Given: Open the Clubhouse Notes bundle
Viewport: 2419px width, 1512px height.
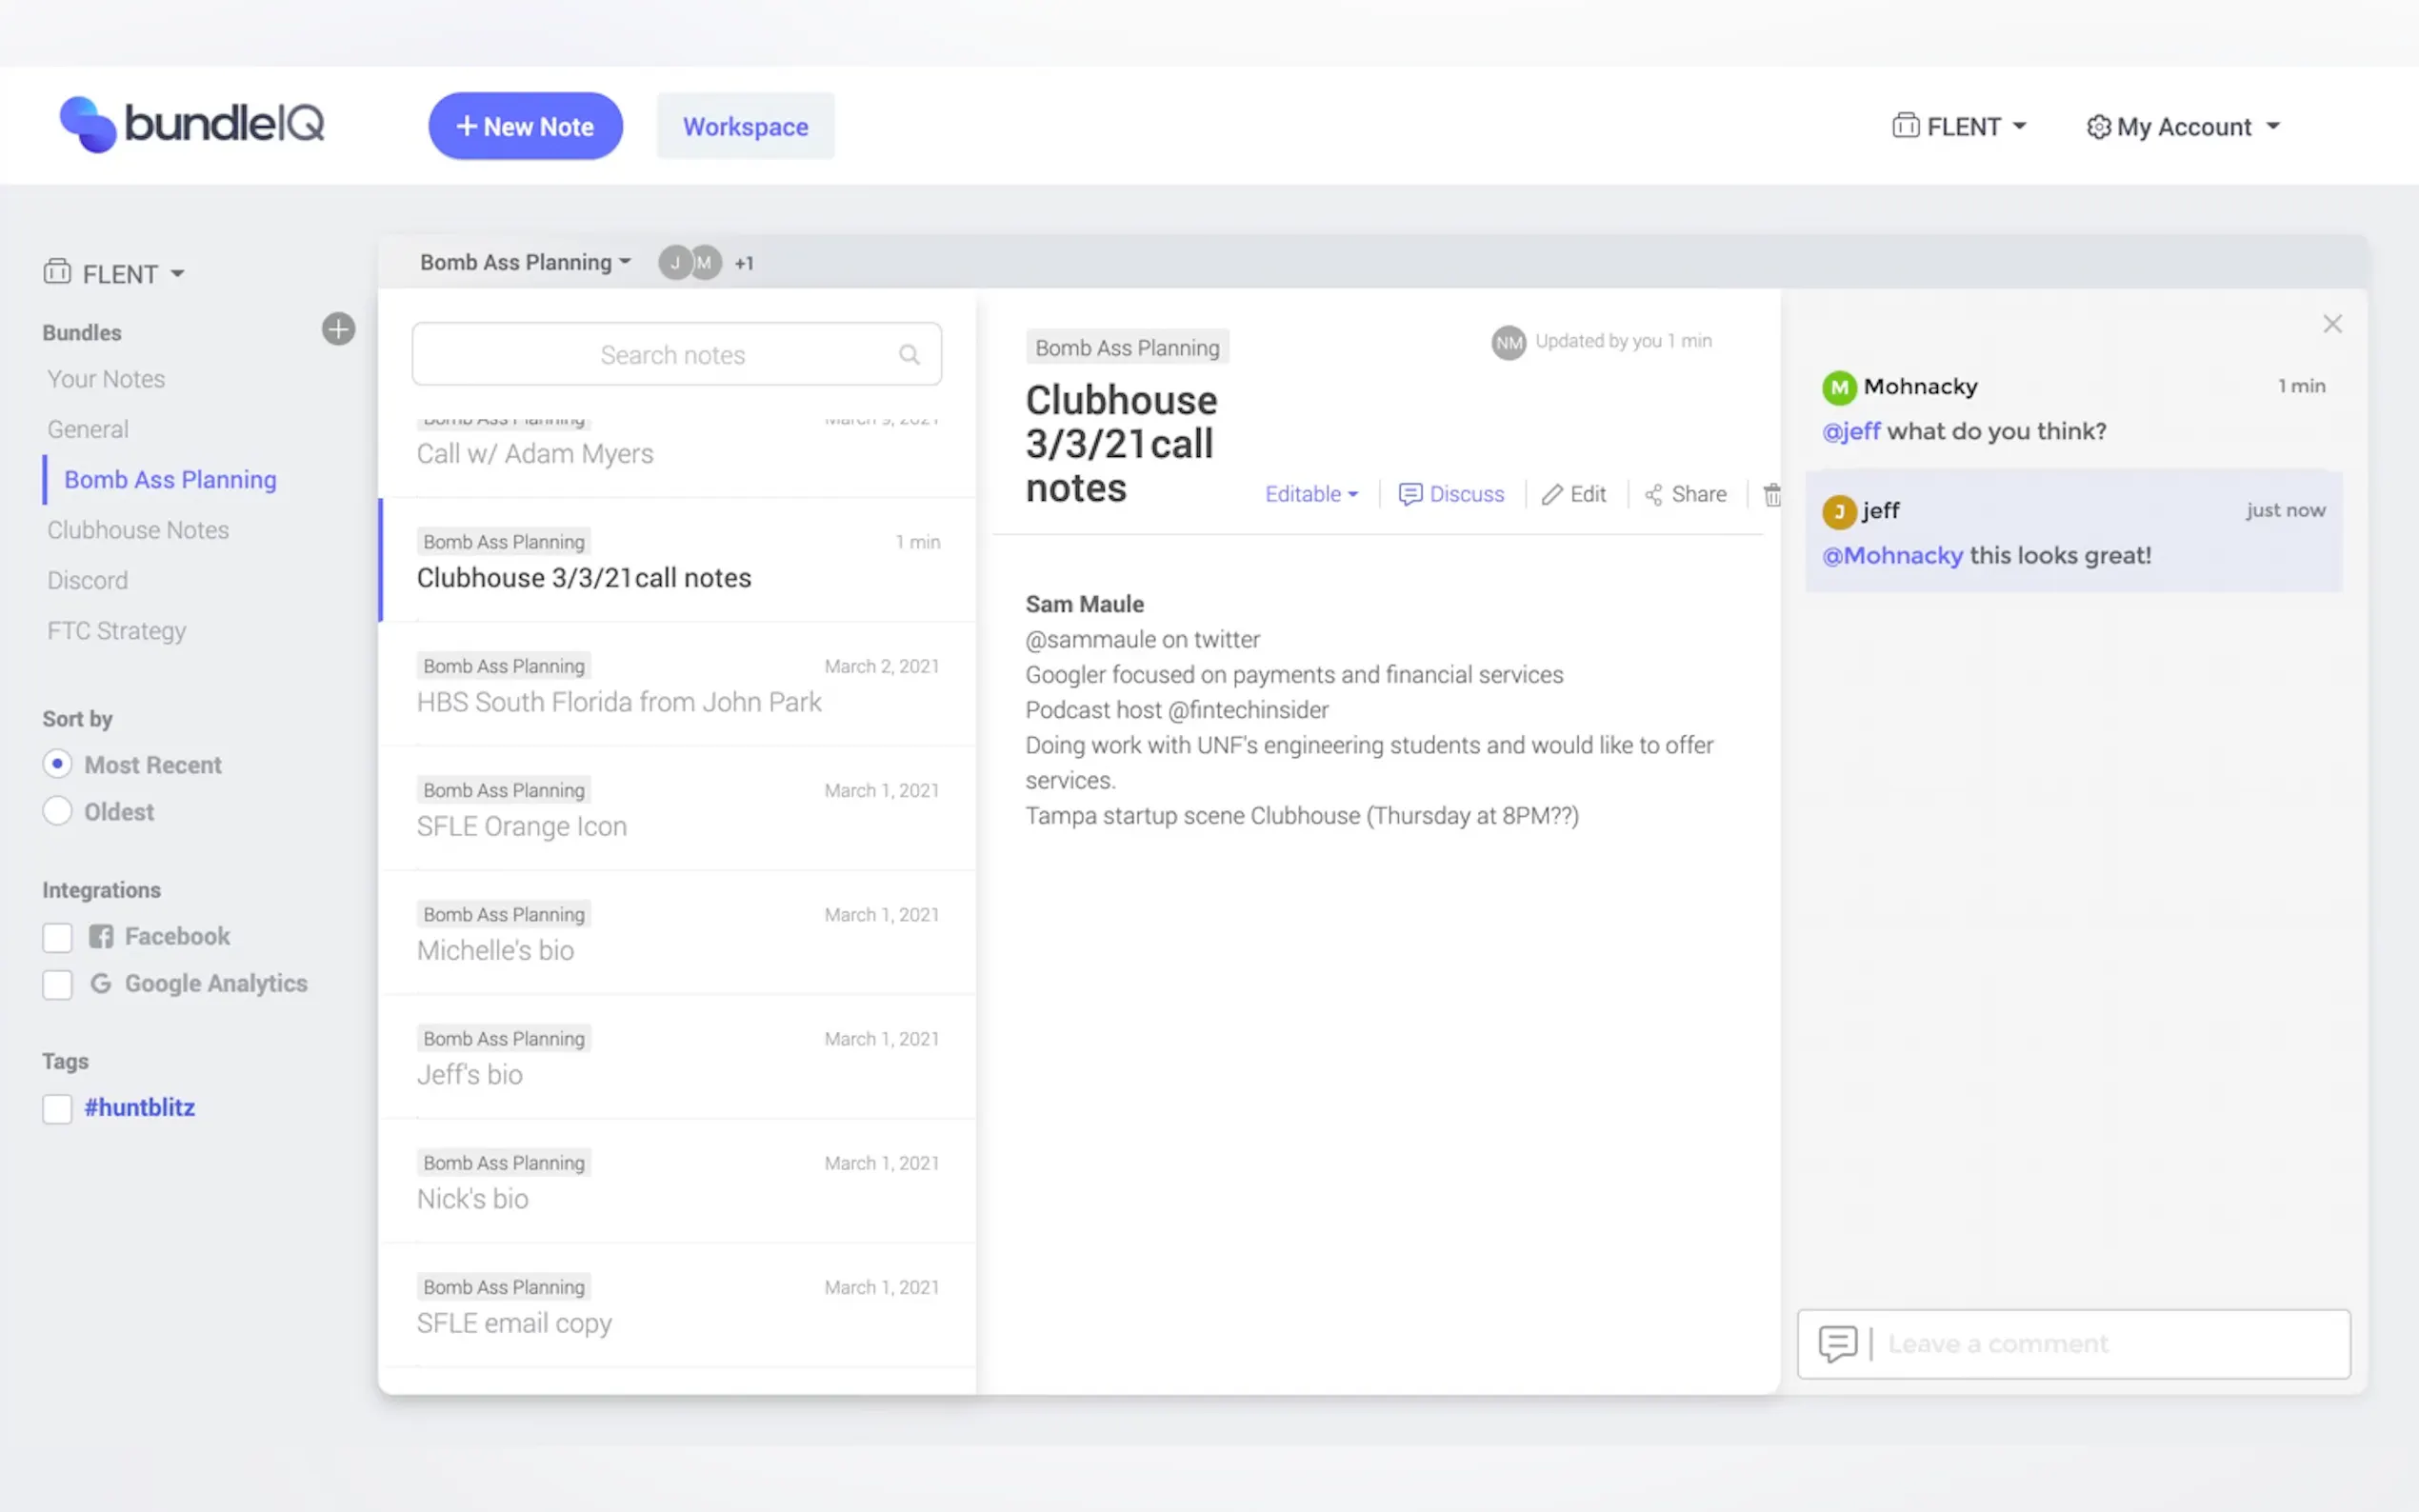Looking at the screenshot, I should [x=138, y=530].
